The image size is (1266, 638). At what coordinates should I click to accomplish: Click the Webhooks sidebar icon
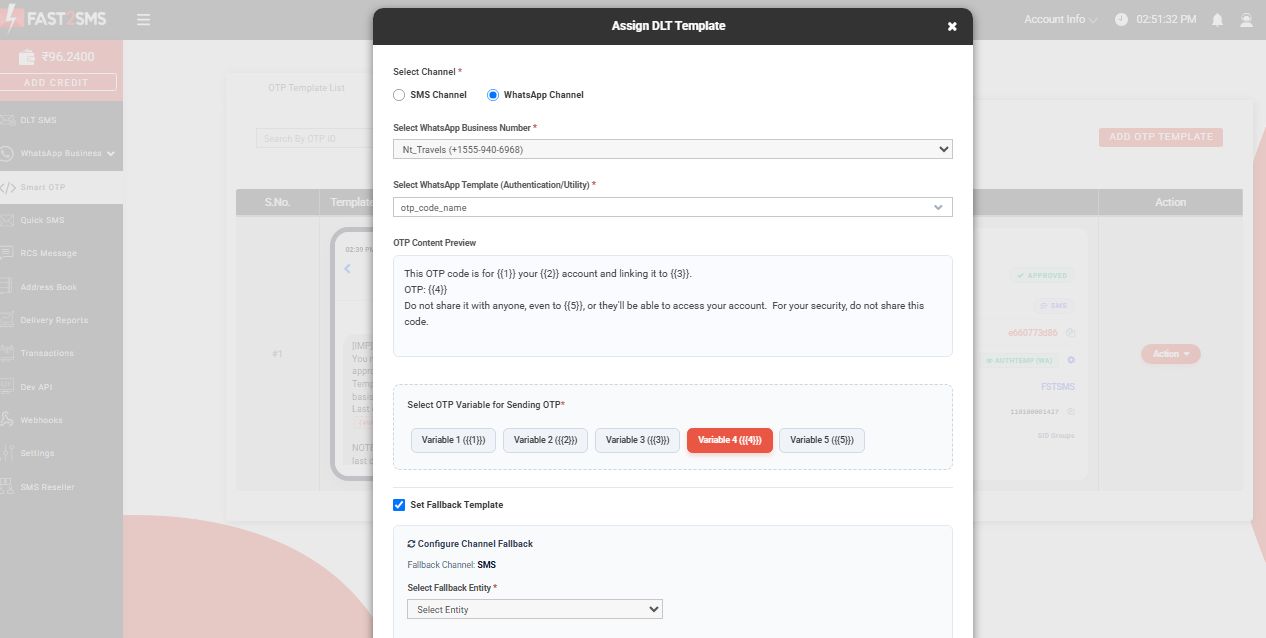[9, 420]
